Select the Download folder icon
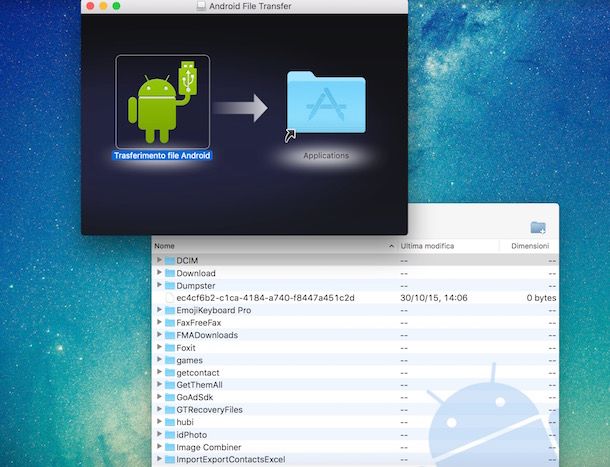 coord(169,273)
